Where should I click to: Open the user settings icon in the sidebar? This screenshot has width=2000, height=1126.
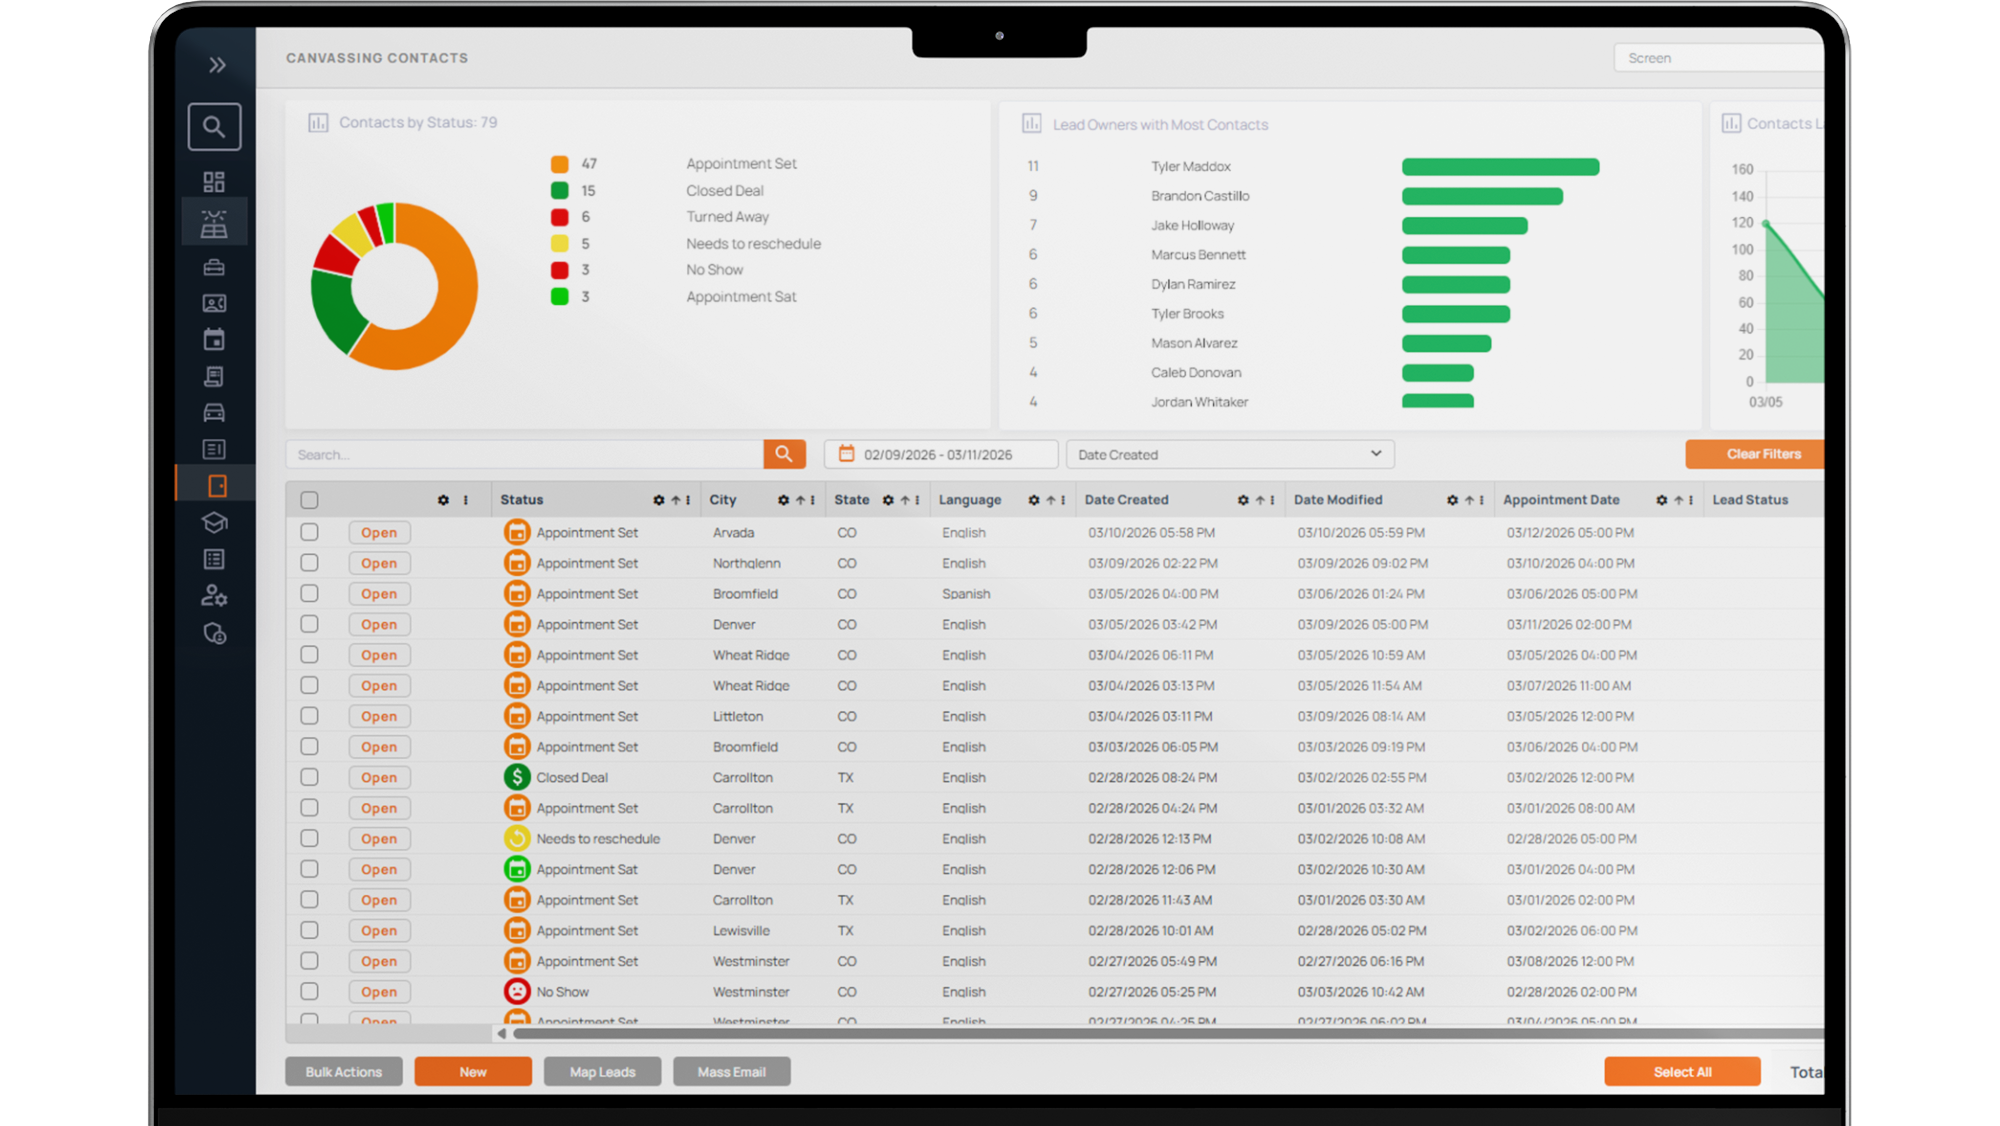(x=214, y=596)
